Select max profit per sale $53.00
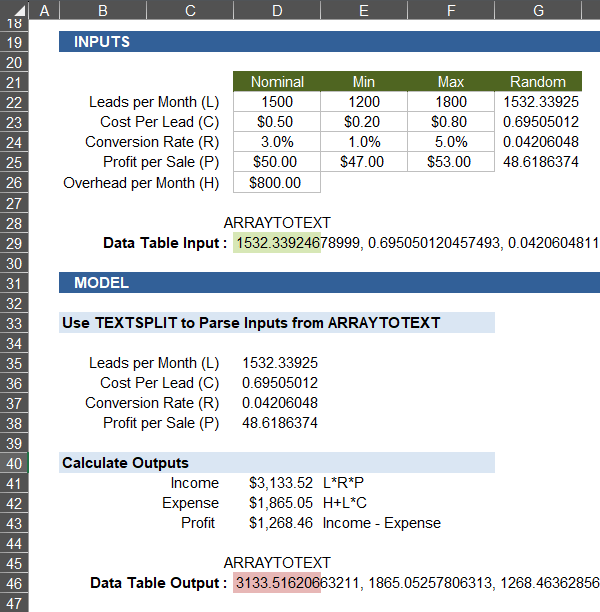600x612 pixels. coord(451,162)
